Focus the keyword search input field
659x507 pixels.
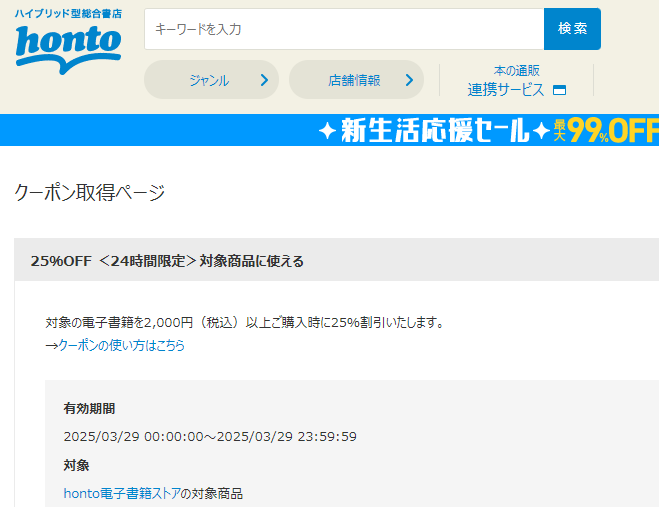(344, 29)
